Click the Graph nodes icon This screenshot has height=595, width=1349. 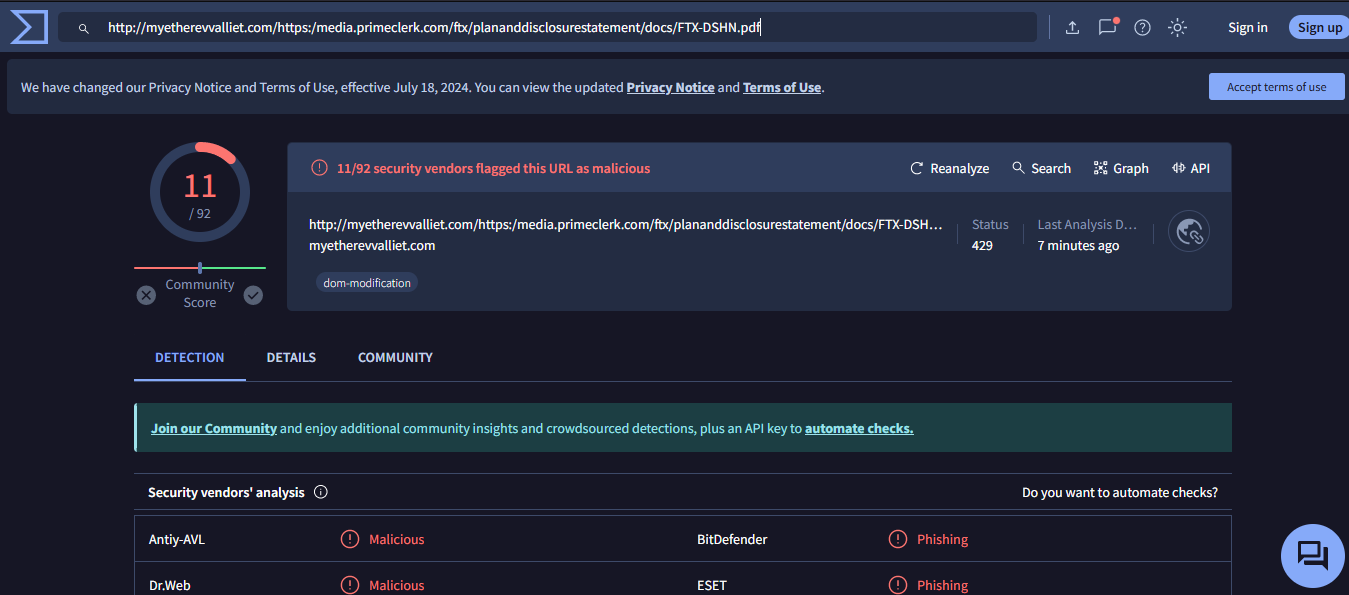(x=1100, y=168)
